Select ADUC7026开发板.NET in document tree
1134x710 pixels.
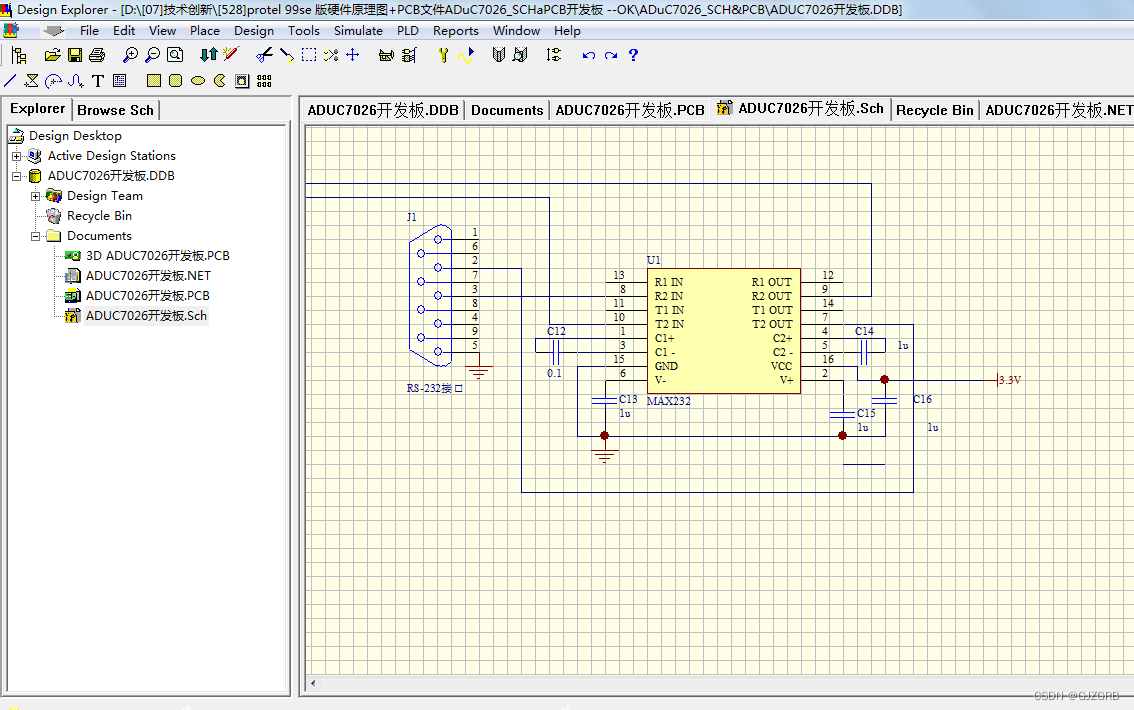(148, 275)
